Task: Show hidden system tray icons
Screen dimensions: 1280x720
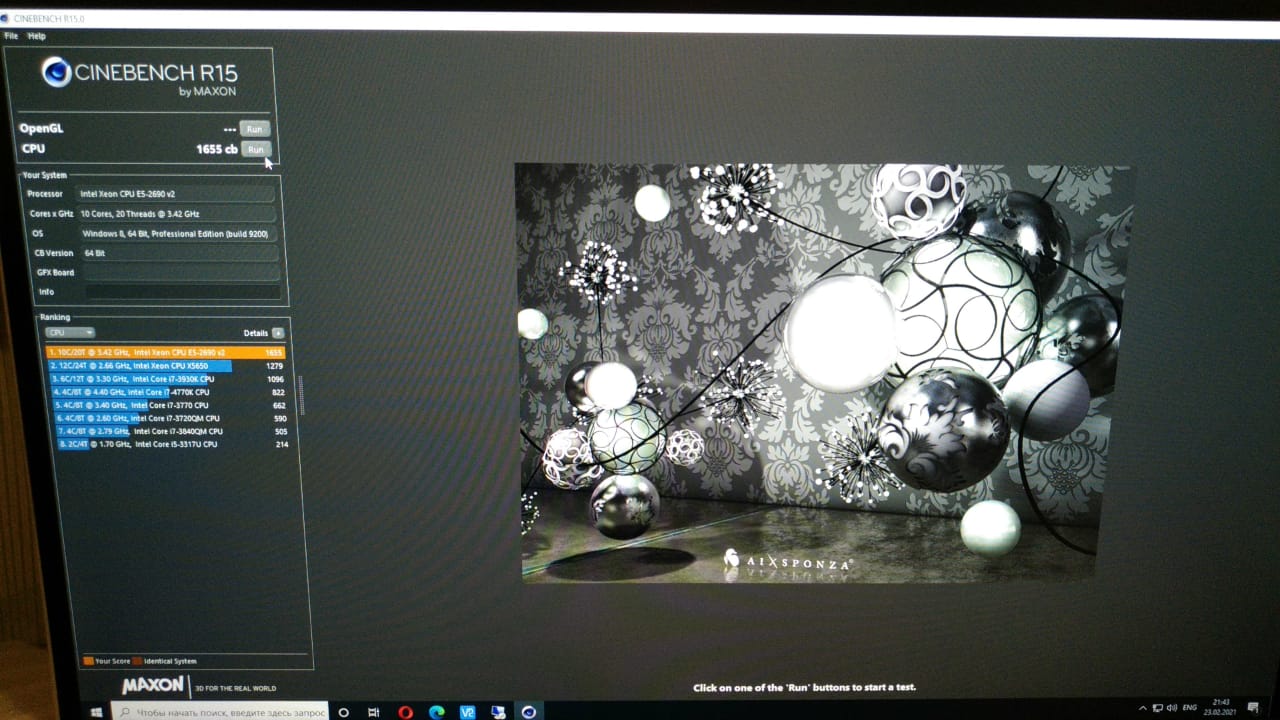Action: coord(1143,707)
